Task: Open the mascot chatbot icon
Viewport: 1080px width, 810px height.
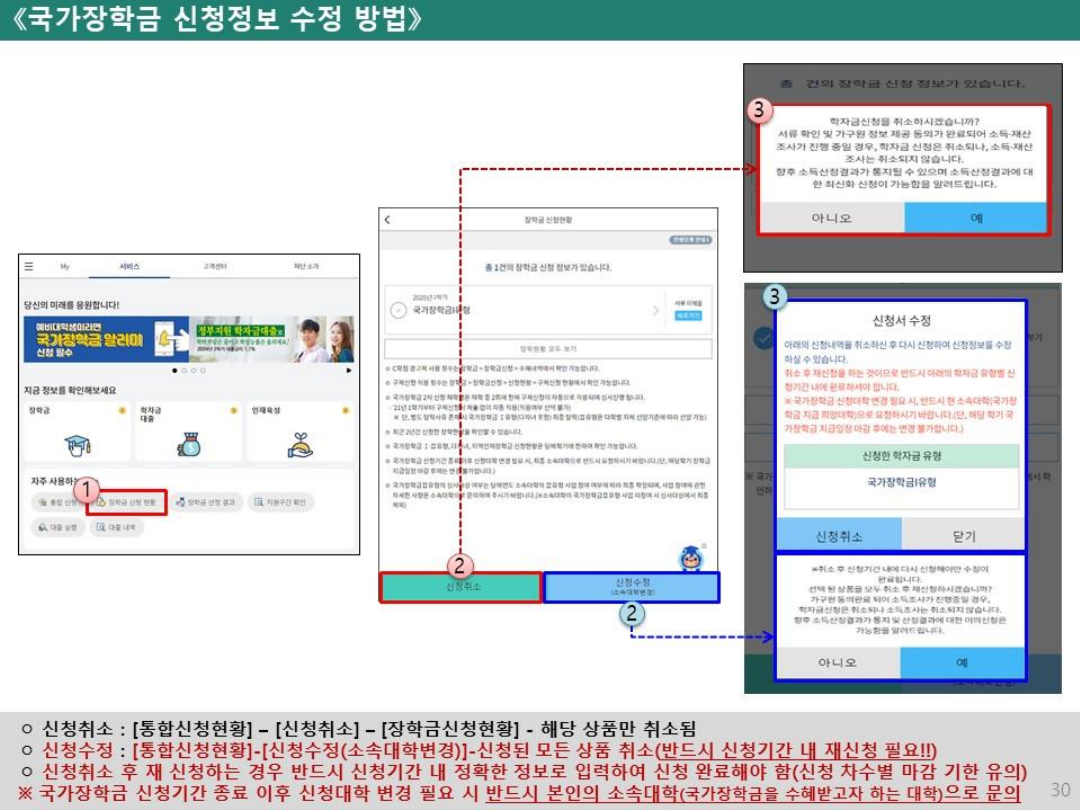Action: pyautogui.click(x=691, y=557)
